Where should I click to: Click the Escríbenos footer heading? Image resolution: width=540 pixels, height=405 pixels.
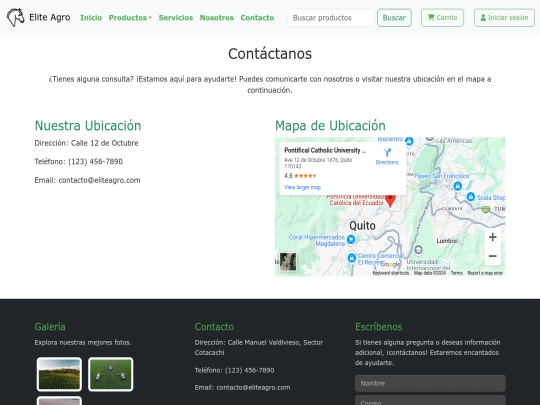pyautogui.click(x=378, y=327)
